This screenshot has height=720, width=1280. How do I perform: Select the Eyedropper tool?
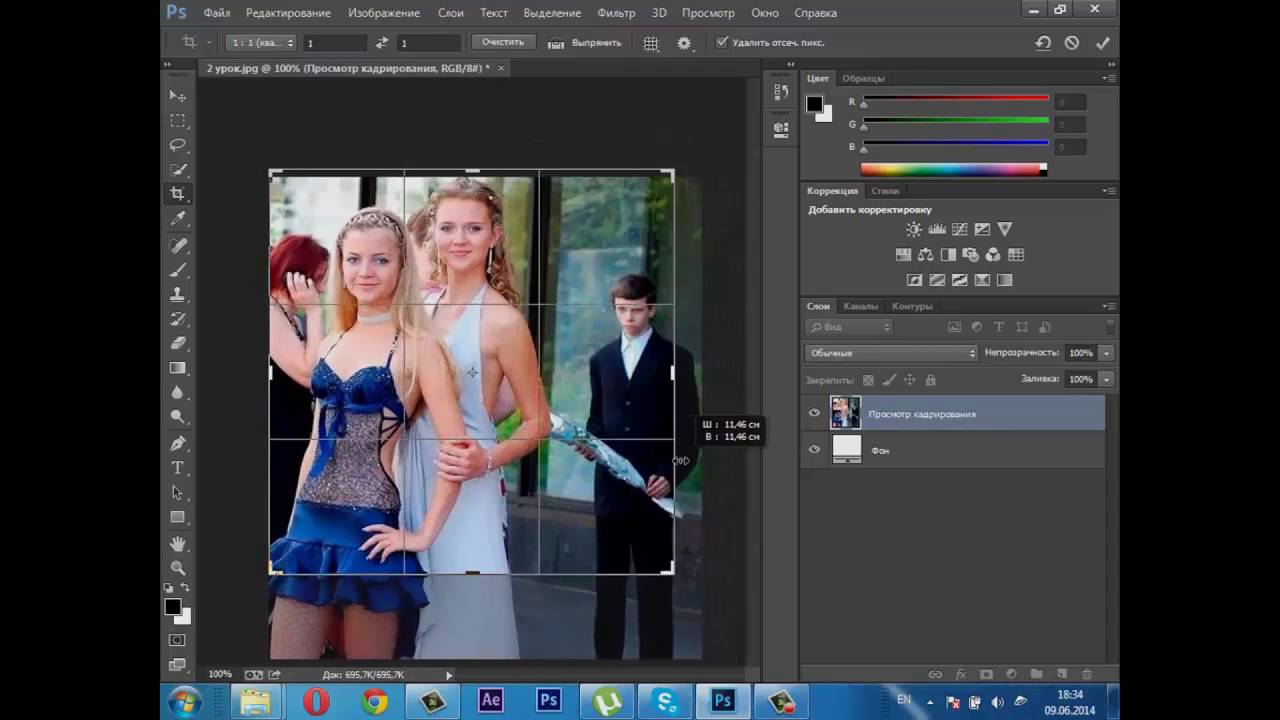178,219
